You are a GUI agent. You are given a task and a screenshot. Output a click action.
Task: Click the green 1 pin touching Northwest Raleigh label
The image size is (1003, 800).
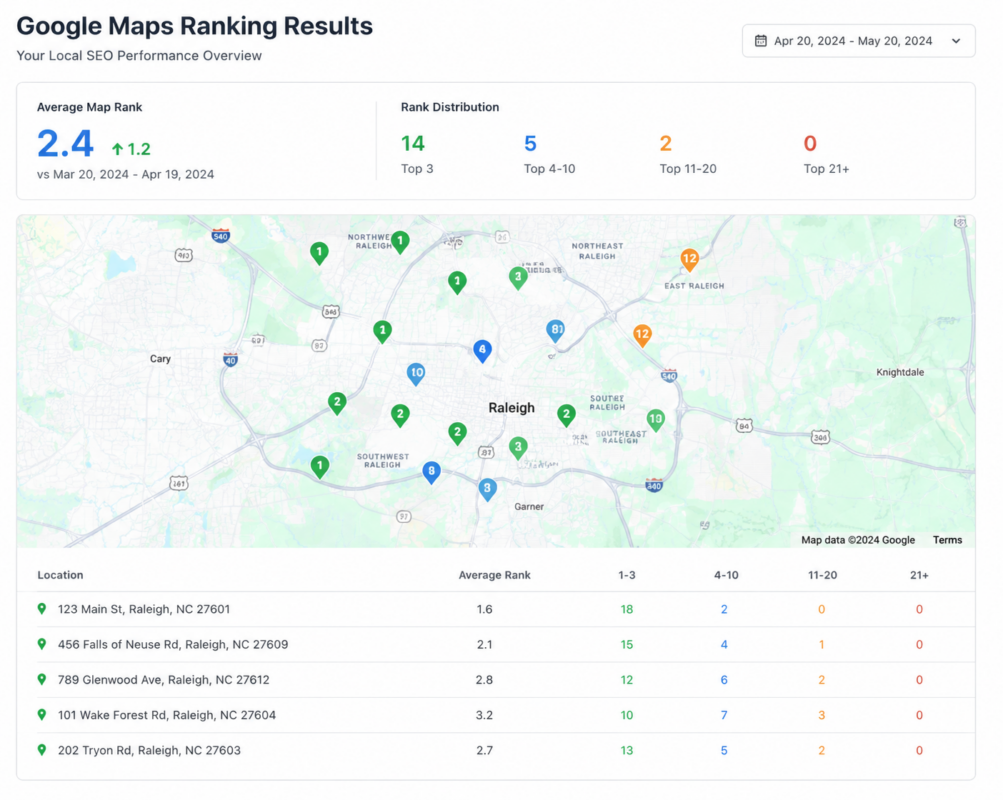(x=400, y=242)
